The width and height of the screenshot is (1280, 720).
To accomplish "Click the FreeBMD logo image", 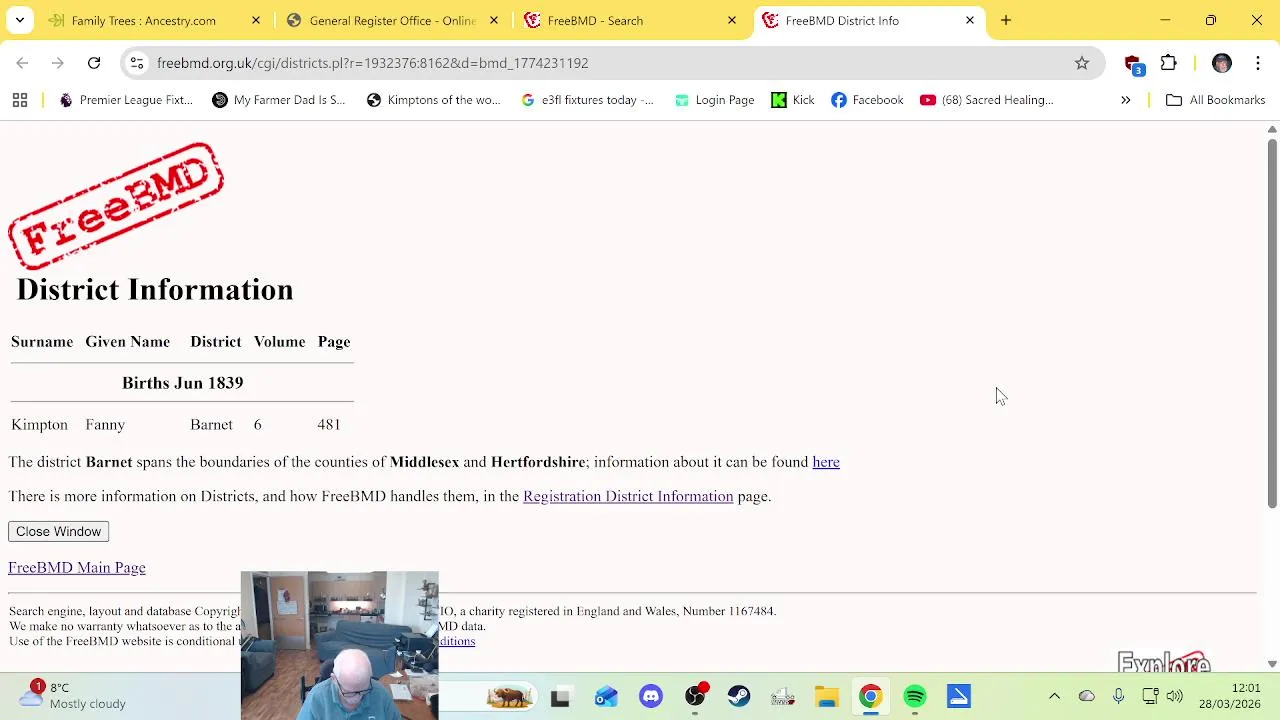I will tap(116, 206).
